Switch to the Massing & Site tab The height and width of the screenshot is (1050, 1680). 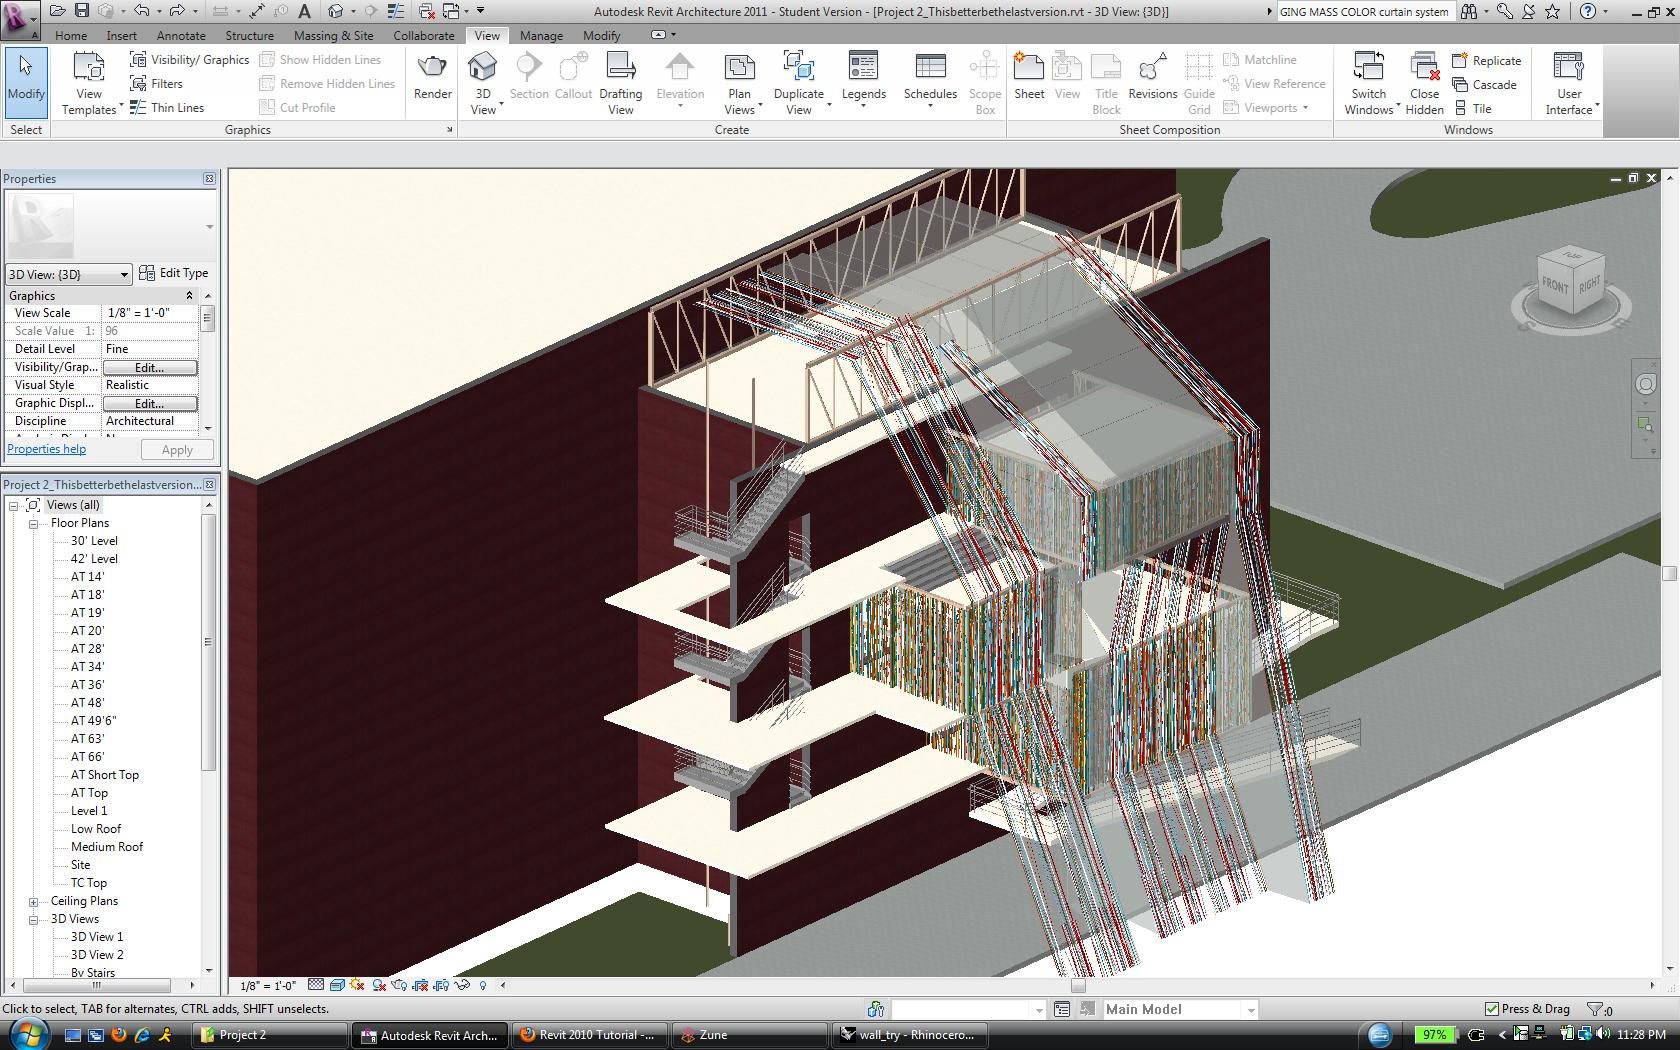pos(333,35)
